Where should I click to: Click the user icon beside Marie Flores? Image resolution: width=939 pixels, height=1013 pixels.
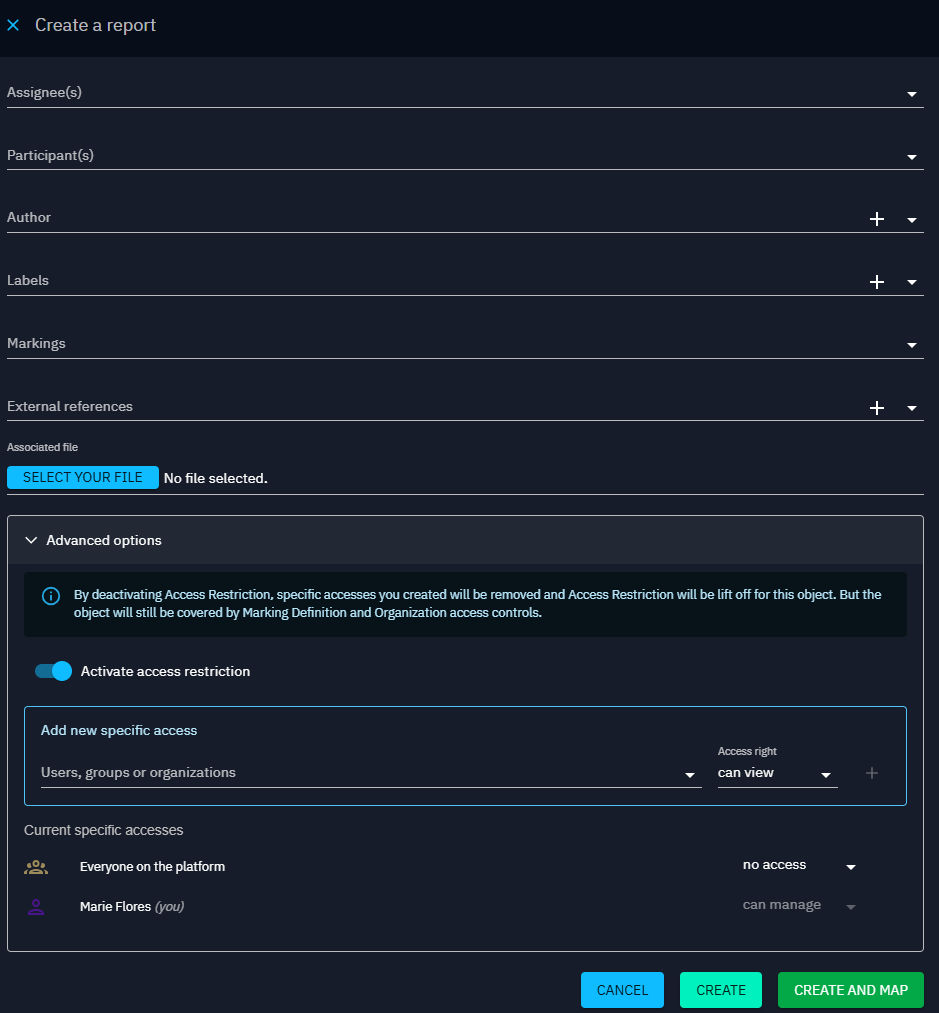click(36, 907)
